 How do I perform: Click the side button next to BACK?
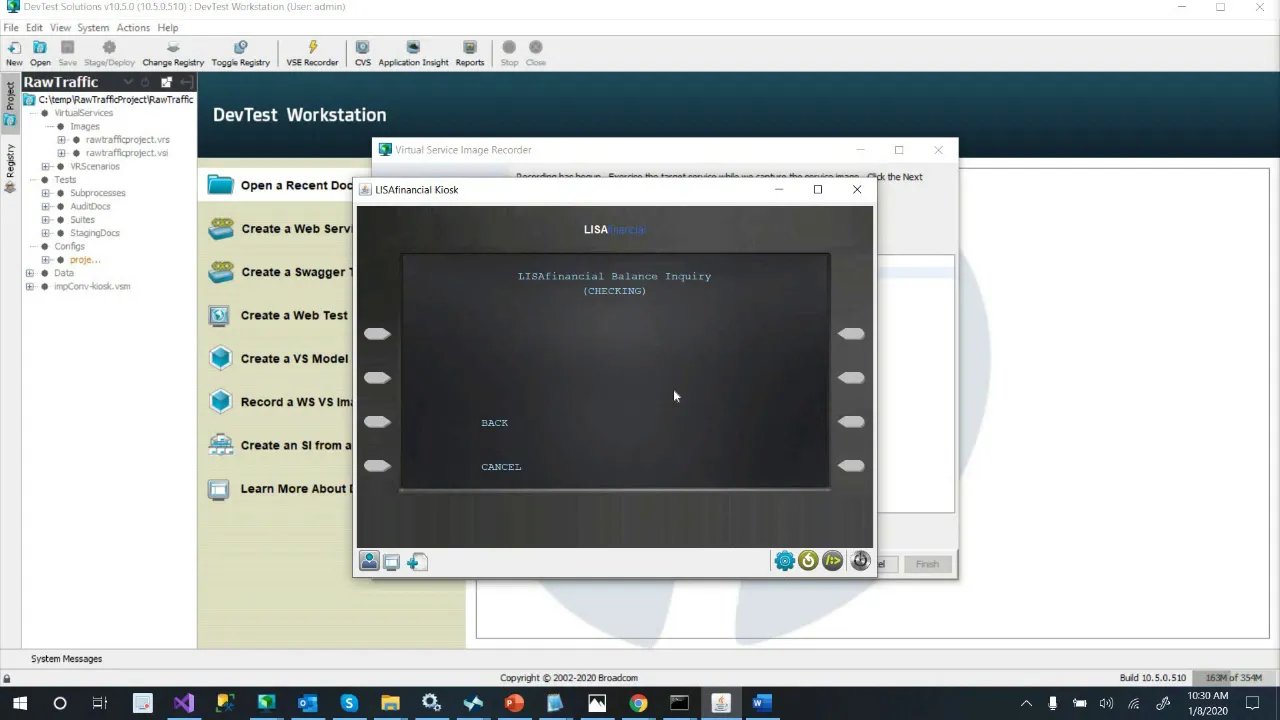[x=377, y=422]
